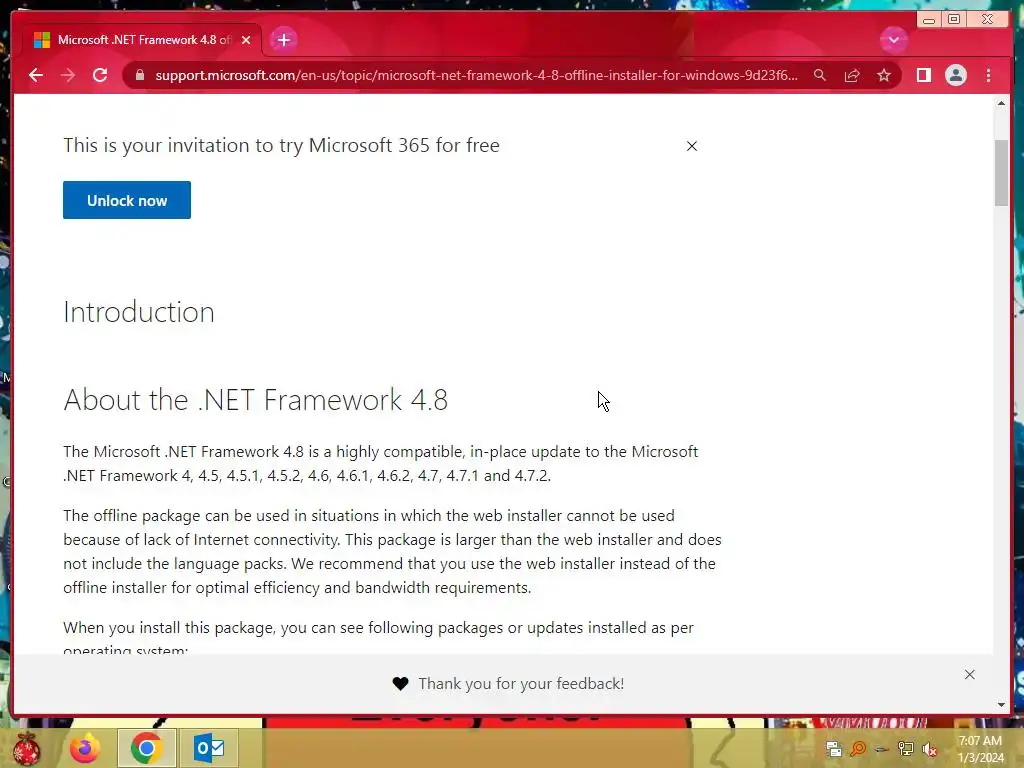1024x768 pixels.
Task: View site information lock icon
Action: 140,75
